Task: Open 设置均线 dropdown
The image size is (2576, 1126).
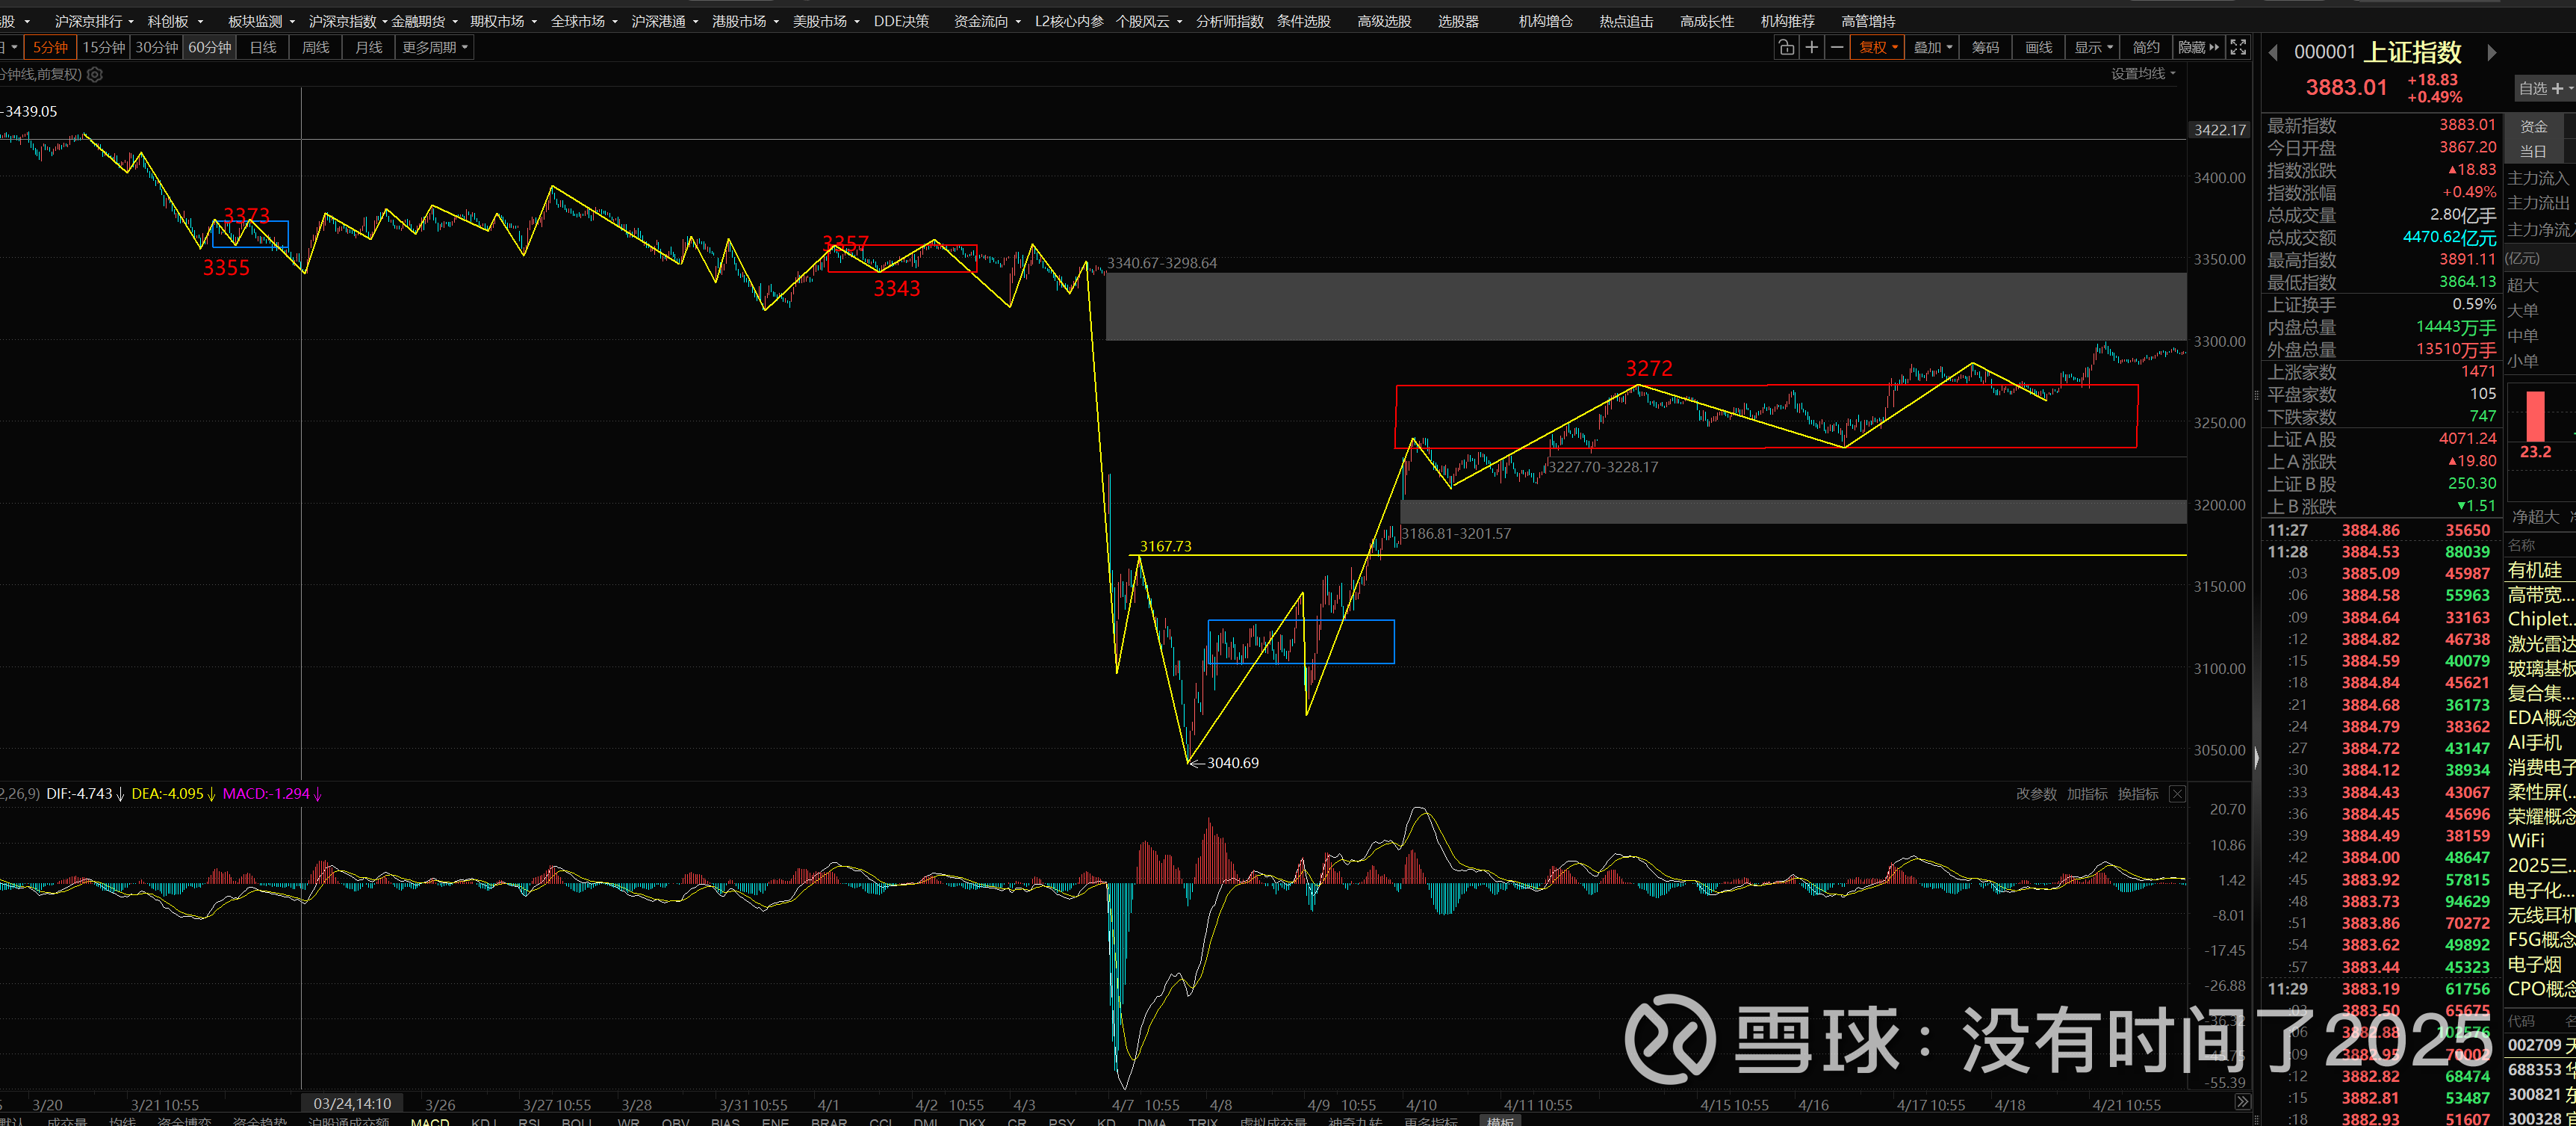Action: point(2142,74)
